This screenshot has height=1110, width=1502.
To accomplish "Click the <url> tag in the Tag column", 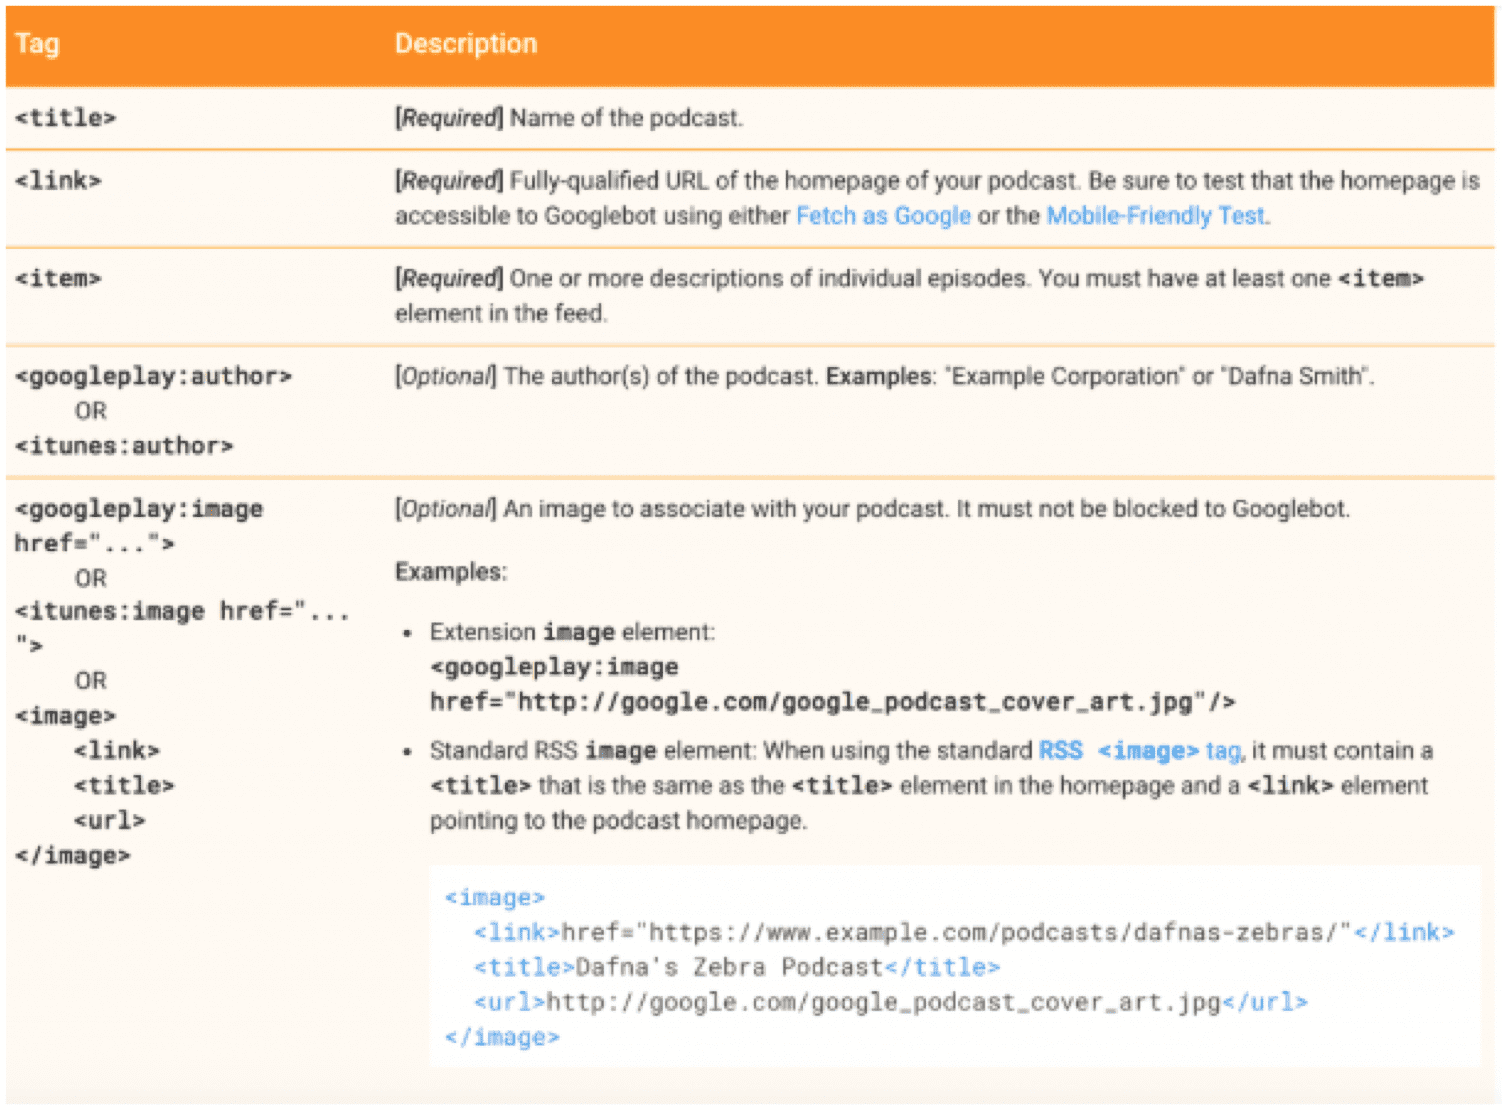I will (x=109, y=821).
